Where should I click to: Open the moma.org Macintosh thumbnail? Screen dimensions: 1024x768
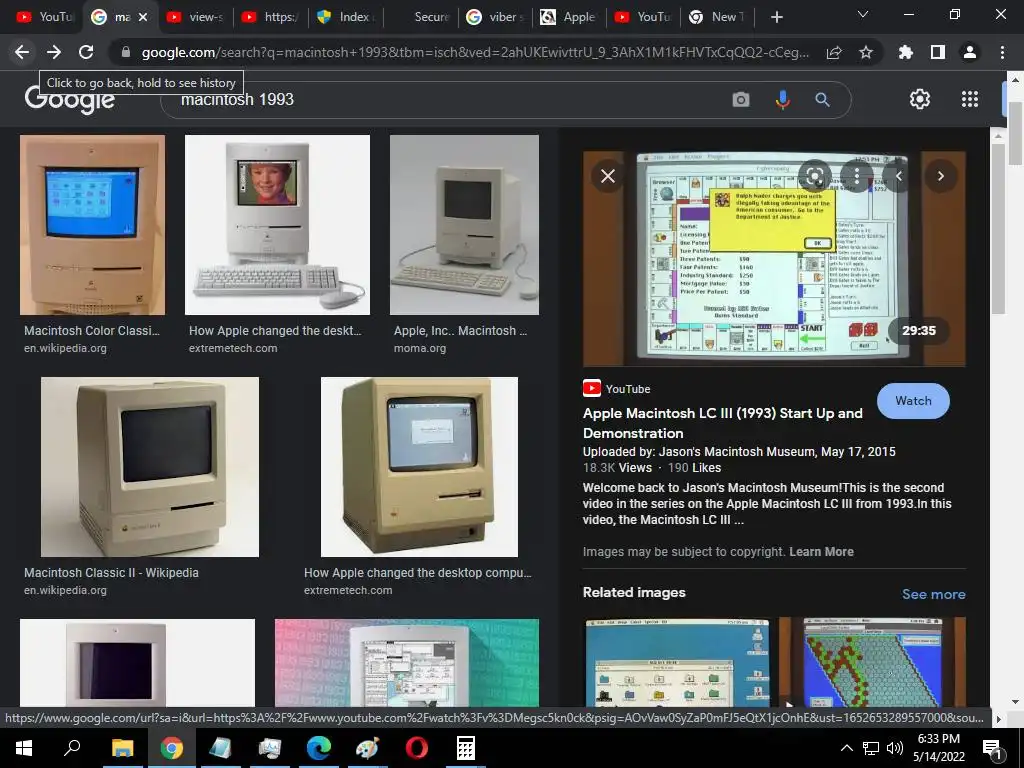(464, 225)
